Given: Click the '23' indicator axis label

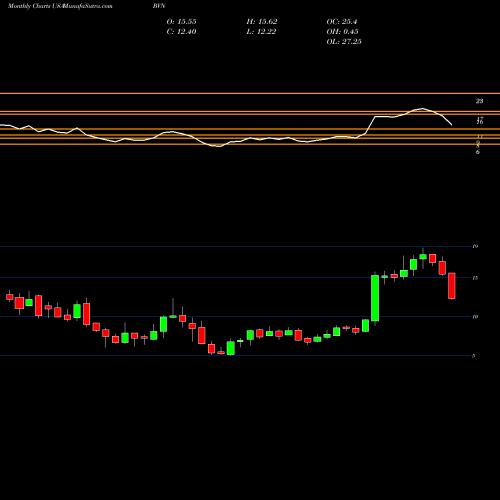Looking at the screenshot, I should coord(479,101).
